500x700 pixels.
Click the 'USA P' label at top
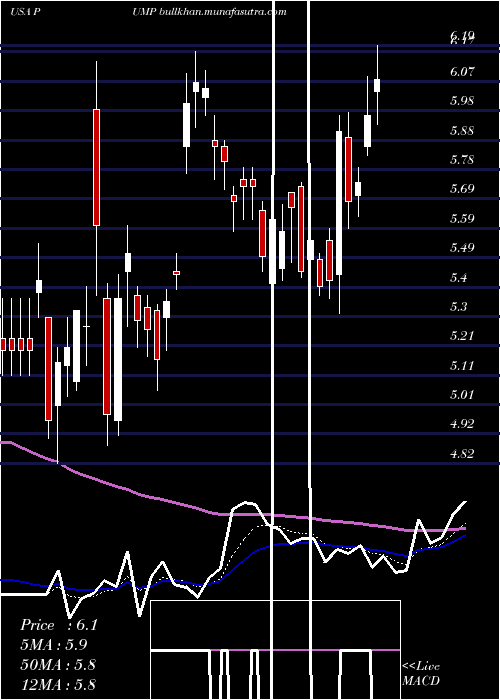(x=26, y=12)
